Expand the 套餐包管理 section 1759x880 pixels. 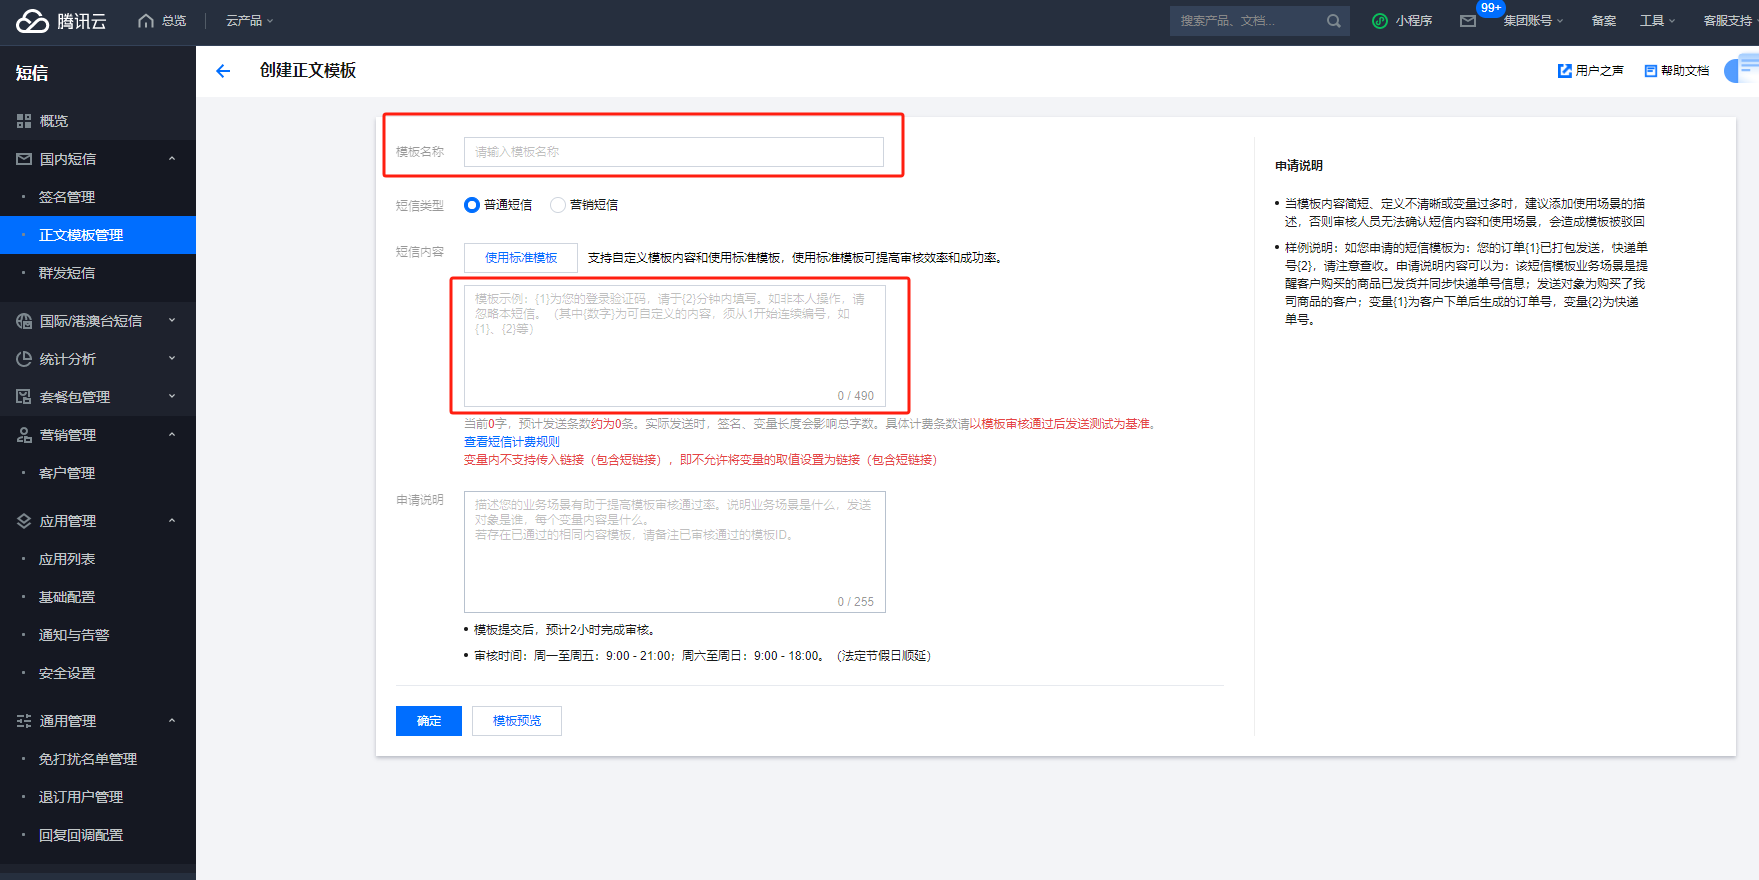pyautogui.click(x=172, y=397)
